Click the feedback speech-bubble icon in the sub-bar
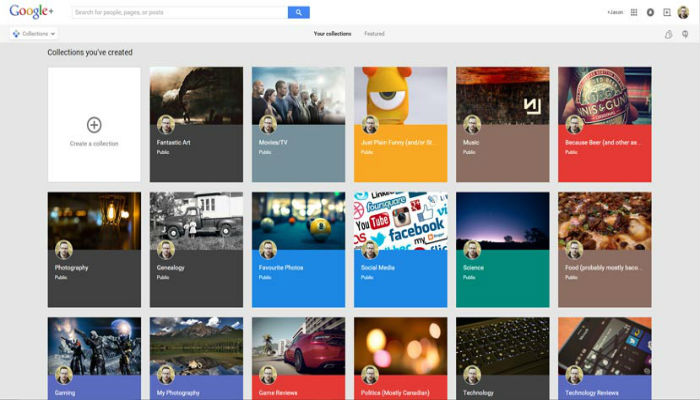The image size is (700, 400). 685,34
